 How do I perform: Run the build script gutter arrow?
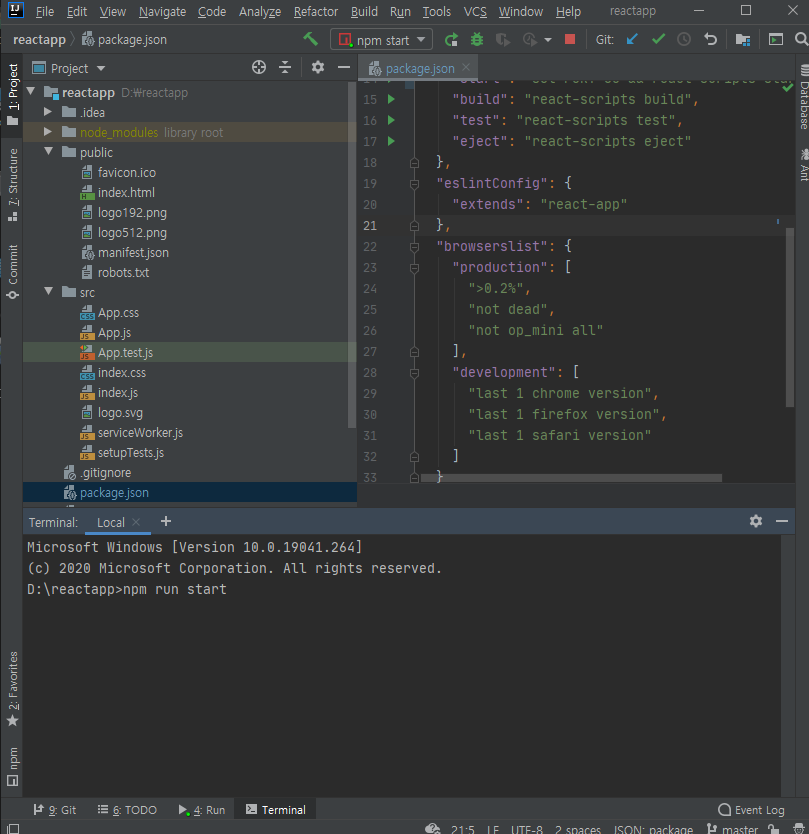point(391,99)
